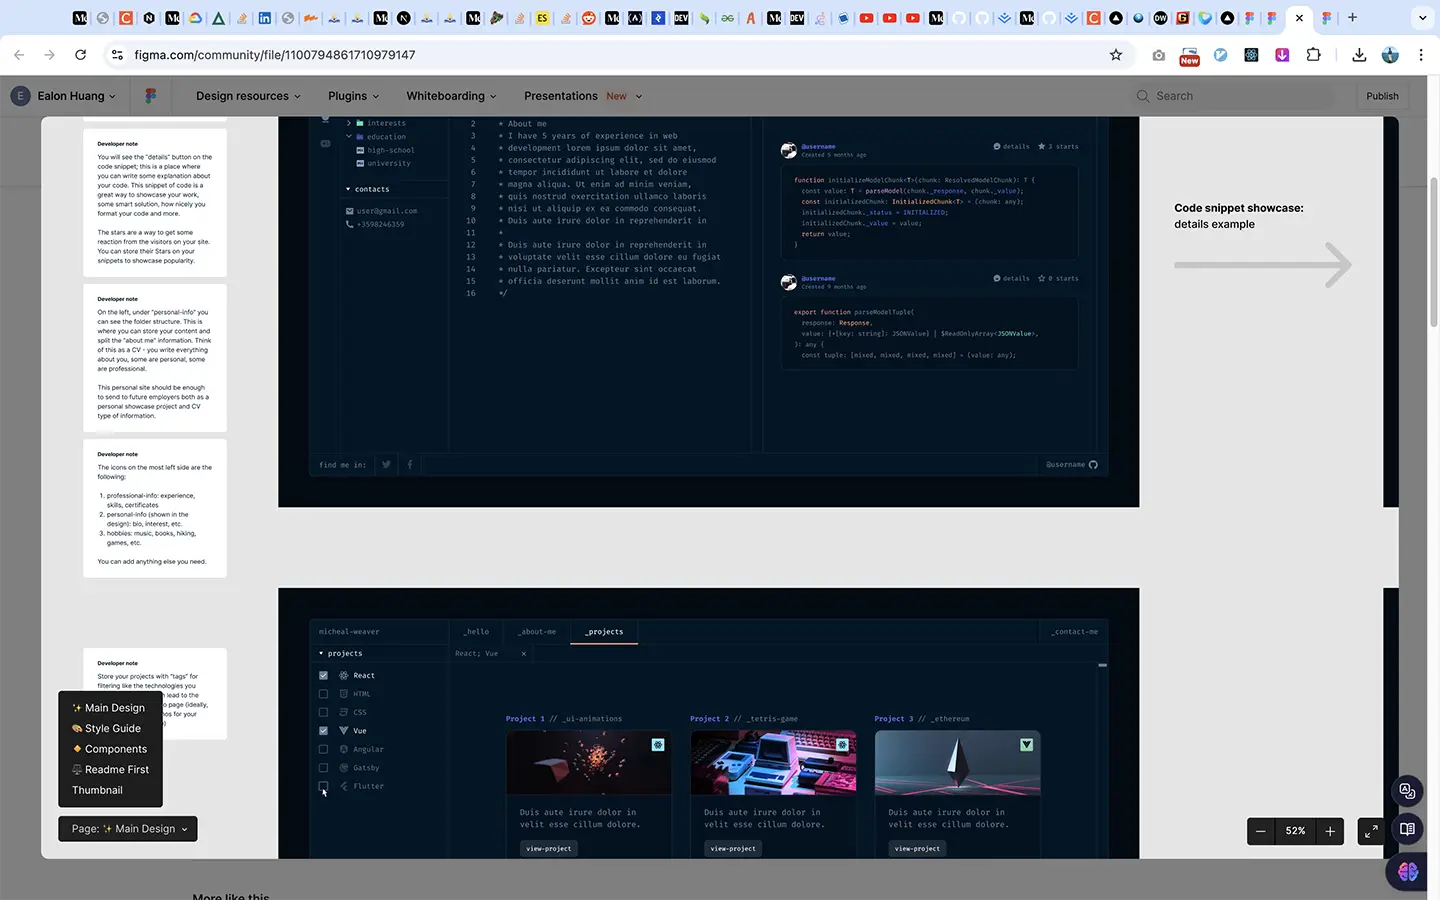1440x900 pixels.
Task: Zoom out with the minus button
Action: pos(1261,831)
